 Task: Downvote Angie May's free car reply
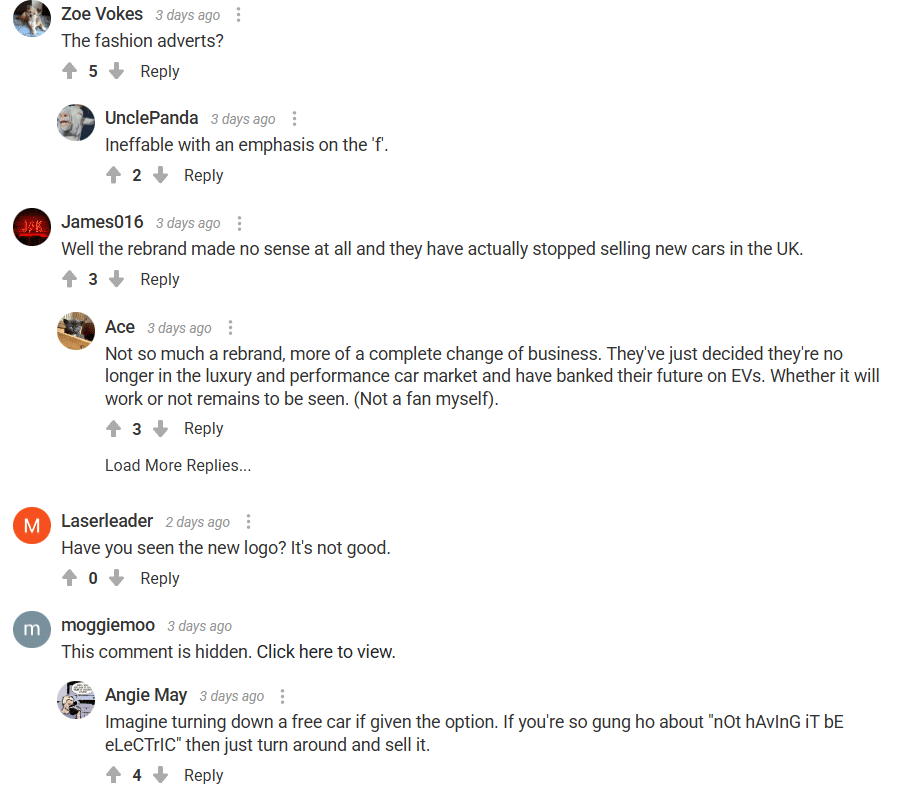point(160,775)
